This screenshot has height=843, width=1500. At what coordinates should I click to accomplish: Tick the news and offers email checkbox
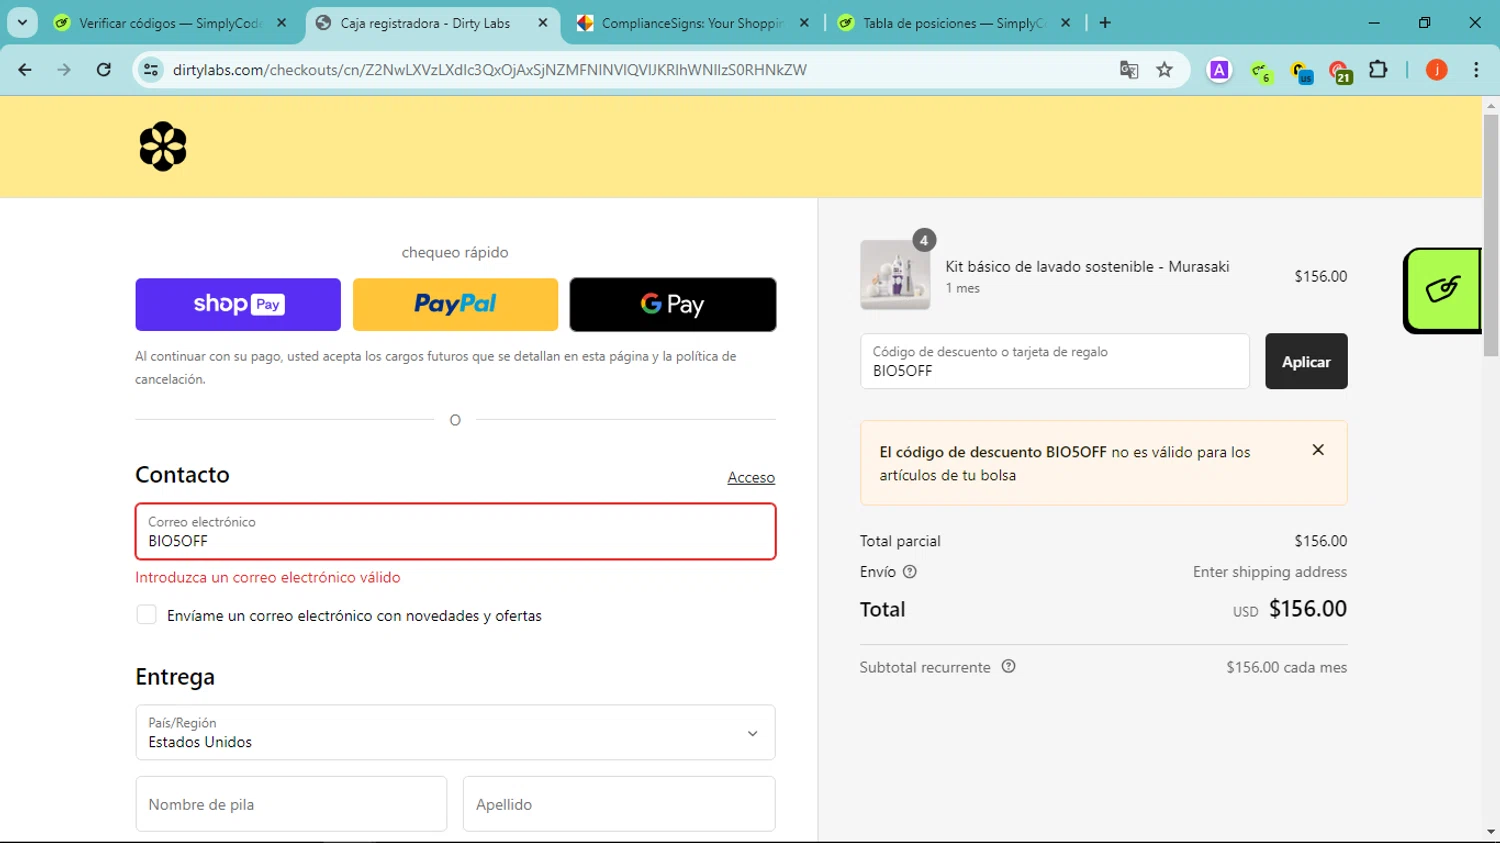tap(146, 615)
